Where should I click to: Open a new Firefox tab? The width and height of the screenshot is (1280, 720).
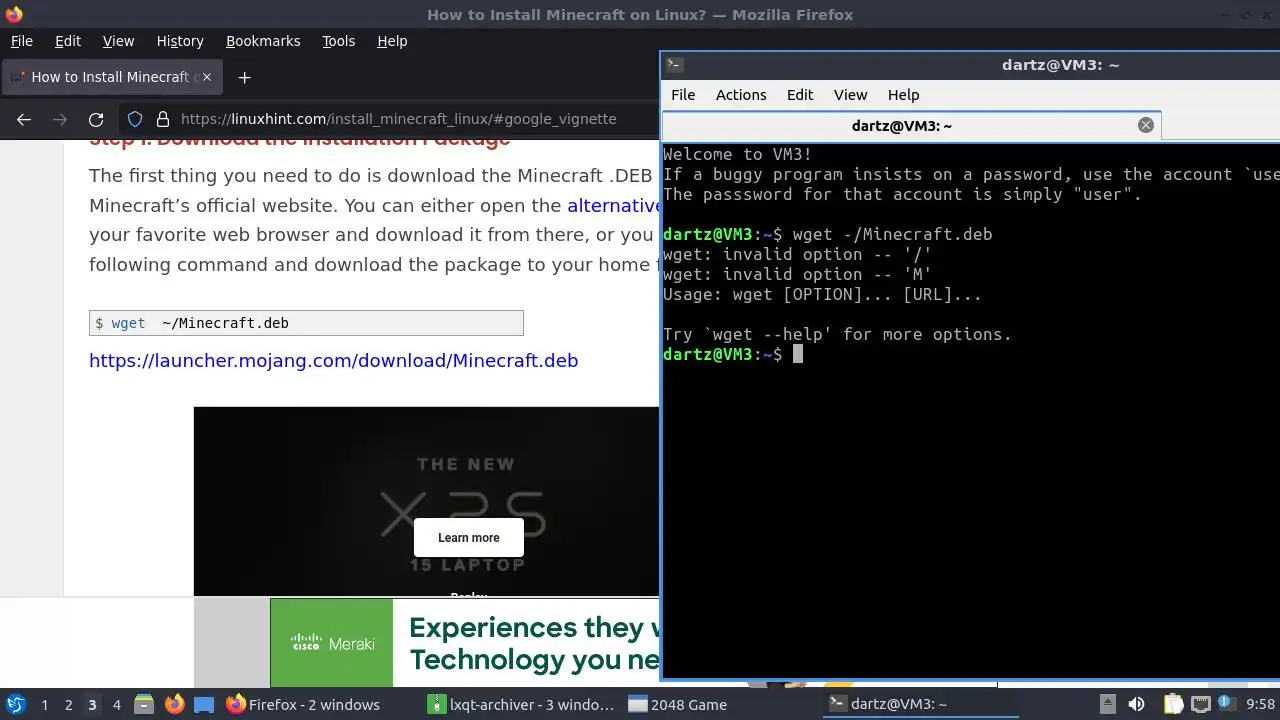(244, 77)
